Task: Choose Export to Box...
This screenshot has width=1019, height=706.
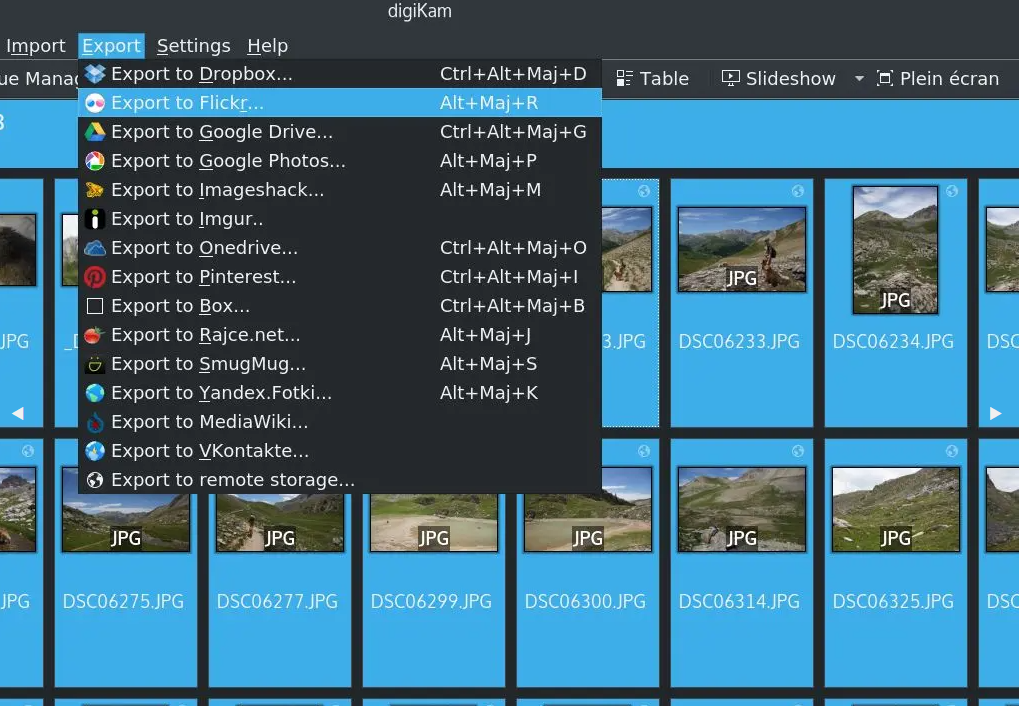Action: tap(340, 306)
